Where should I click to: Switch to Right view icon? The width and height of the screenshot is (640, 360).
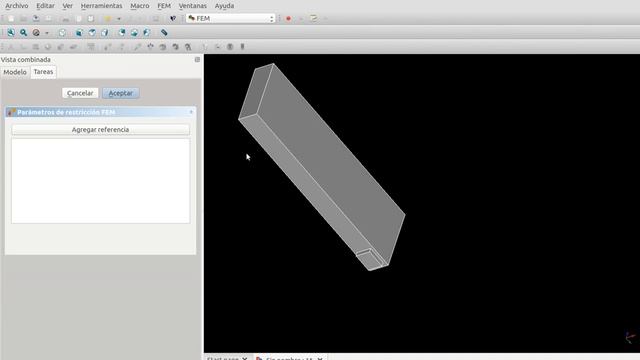tap(105, 33)
